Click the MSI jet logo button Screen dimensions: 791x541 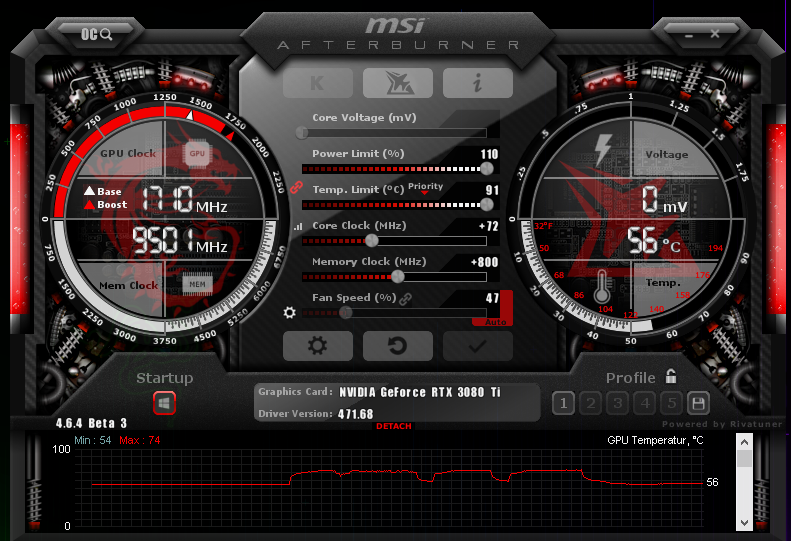coord(398,83)
